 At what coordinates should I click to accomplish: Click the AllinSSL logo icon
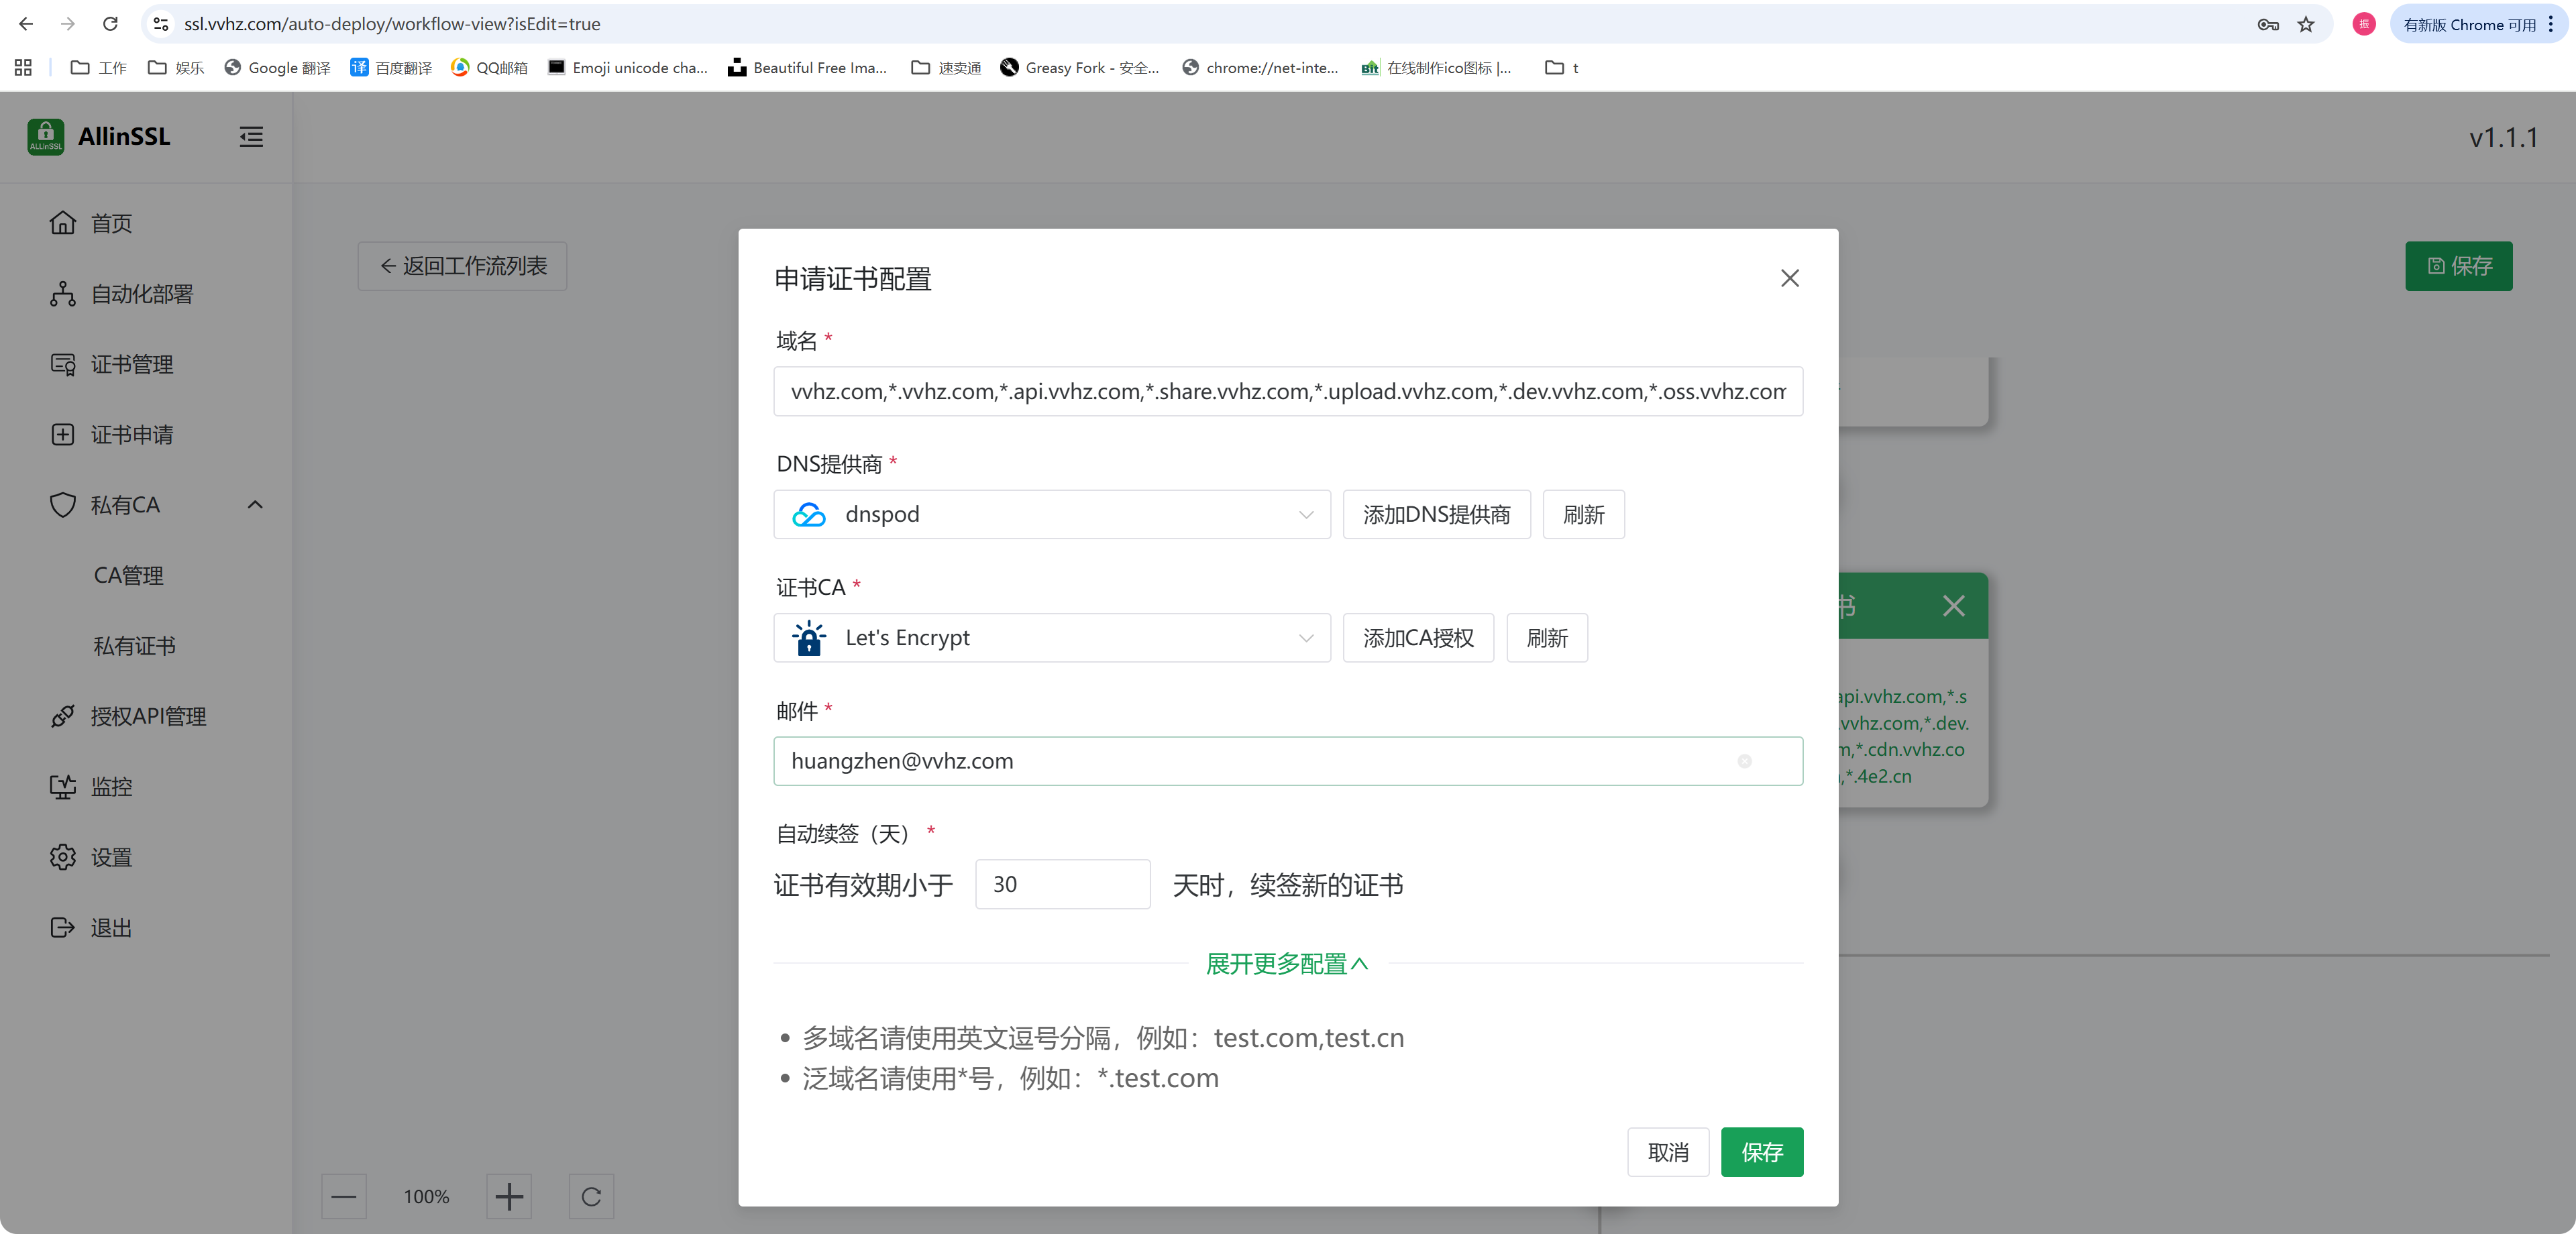46,137
